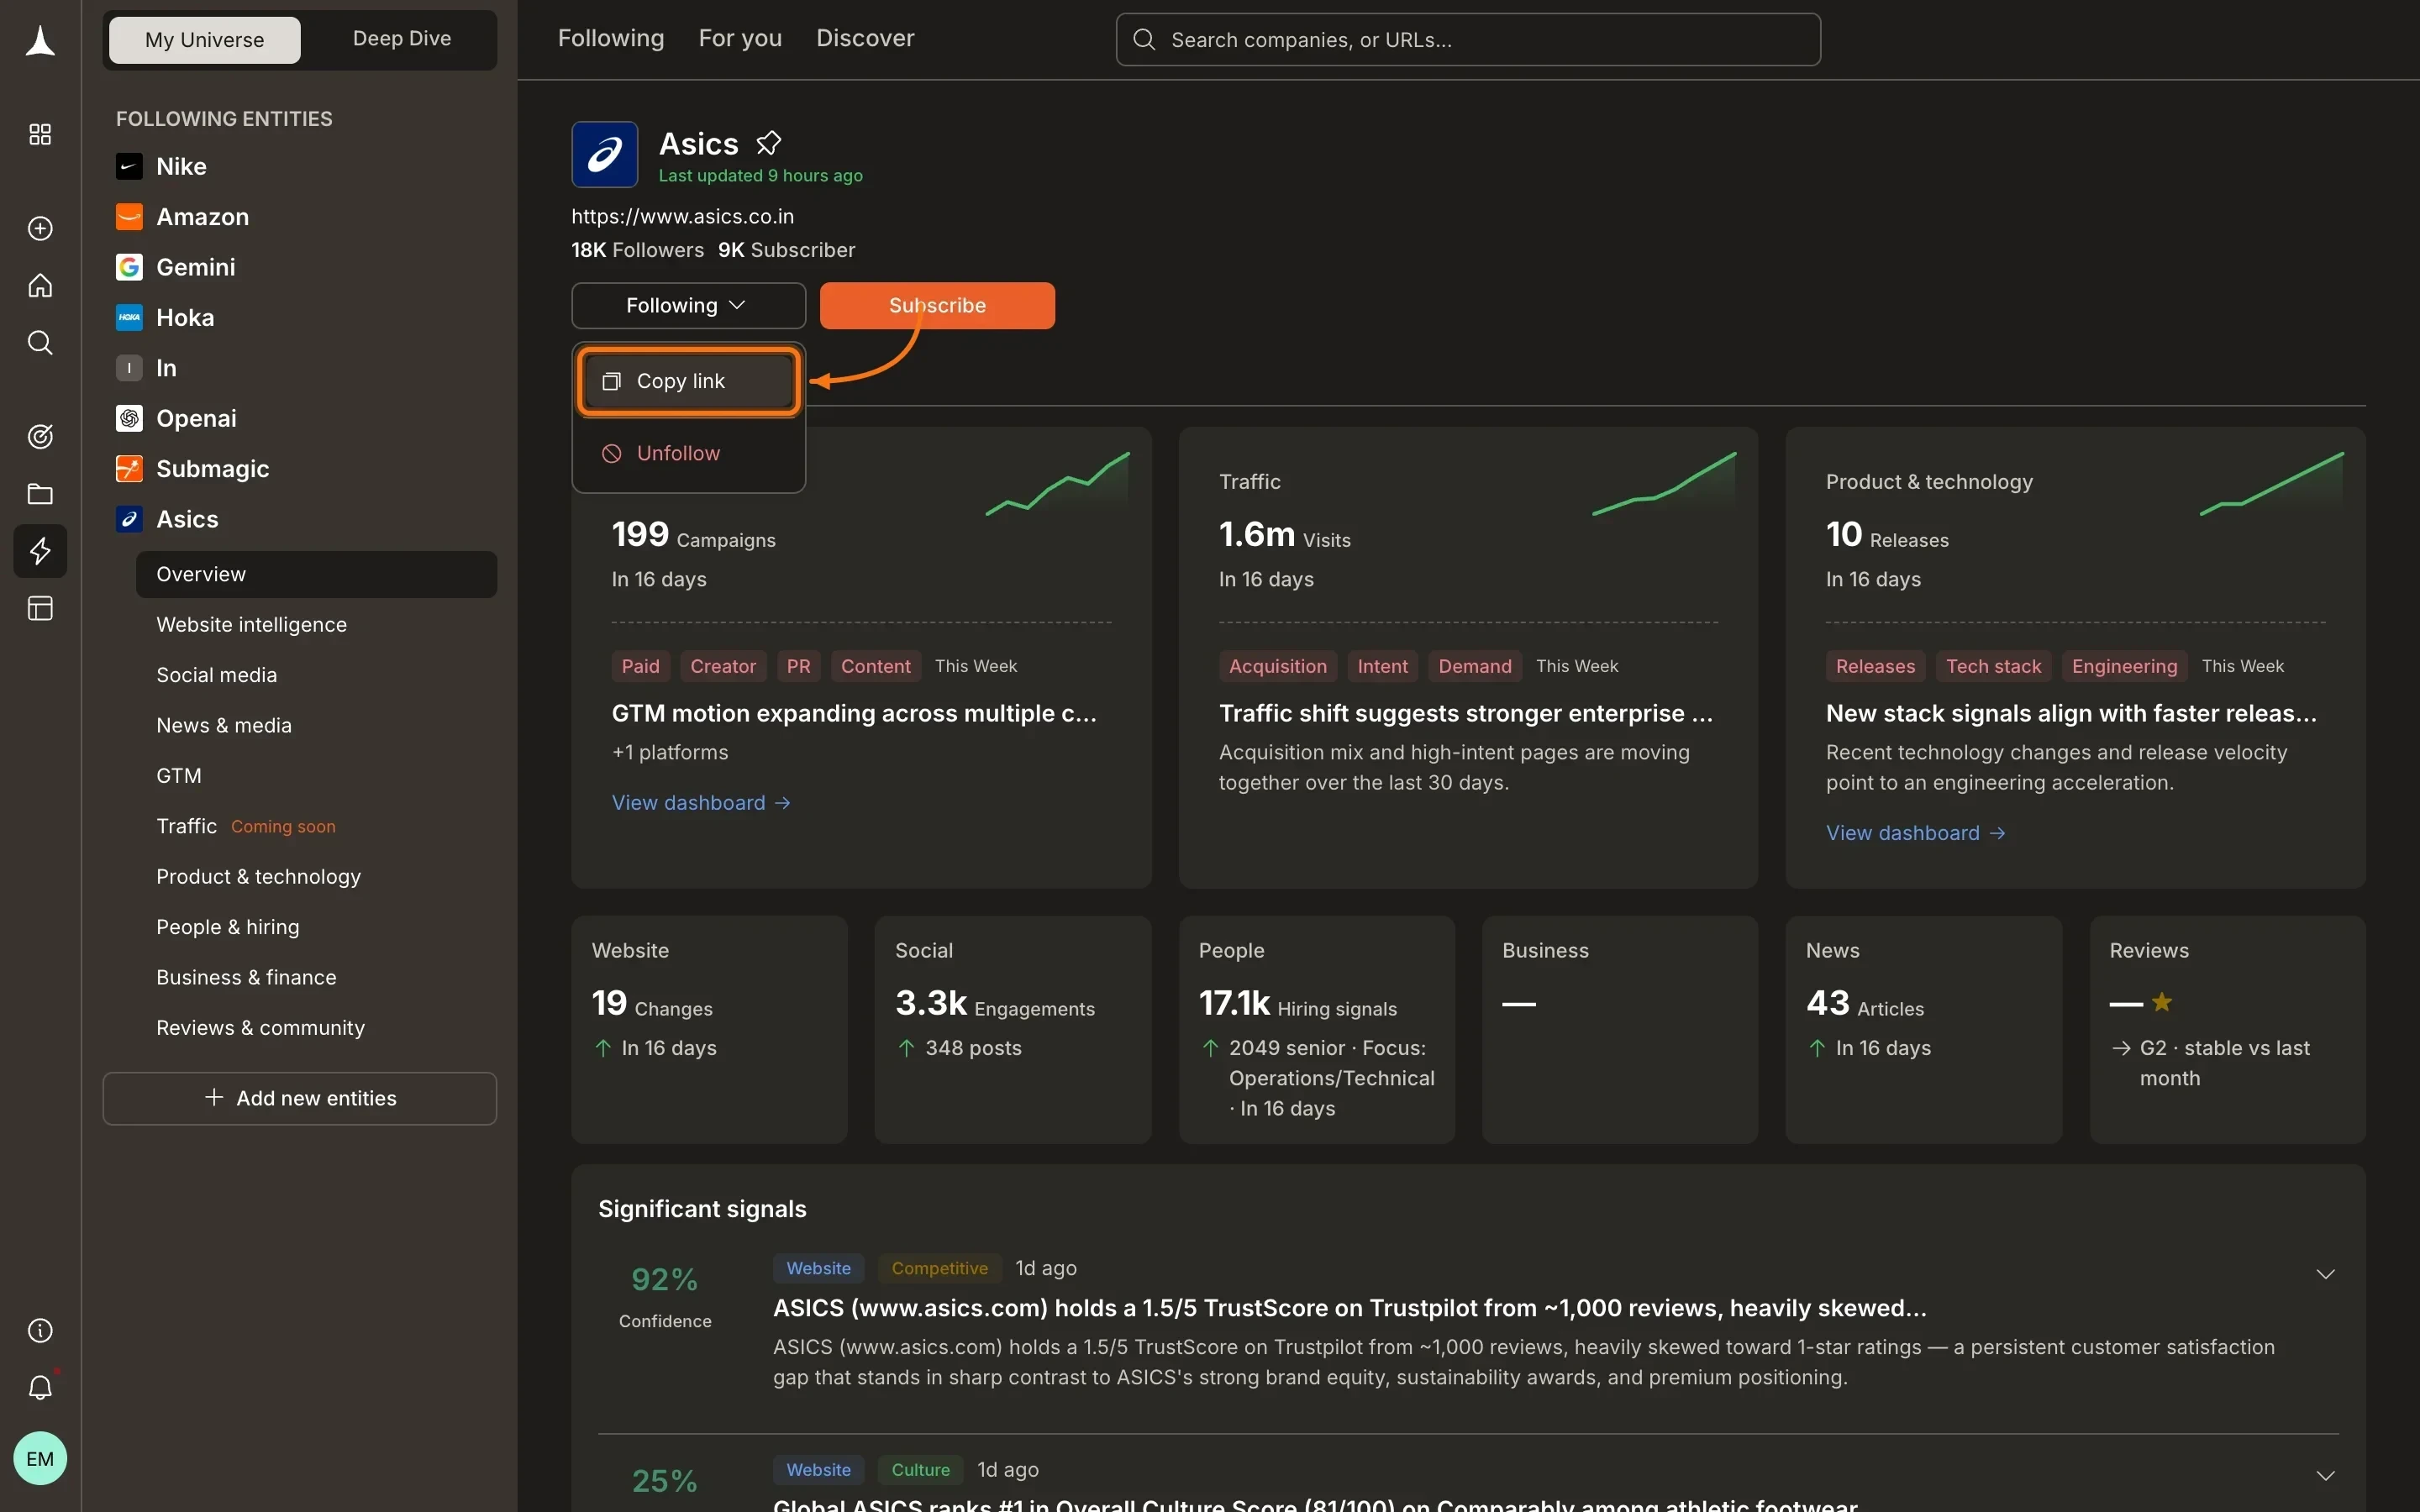Open the asics.co.in URL link

point(683,217)
